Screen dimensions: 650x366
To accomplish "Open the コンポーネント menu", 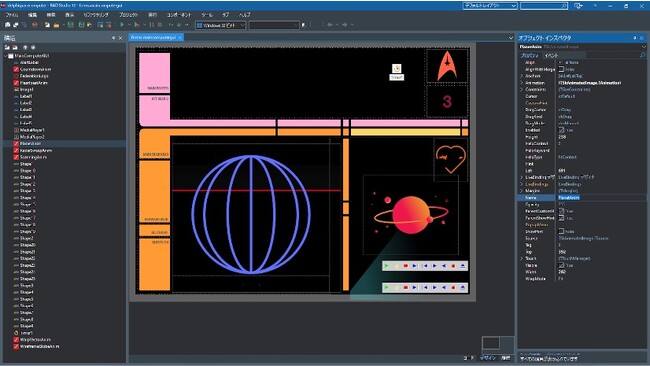I will [x=179, y=15].
